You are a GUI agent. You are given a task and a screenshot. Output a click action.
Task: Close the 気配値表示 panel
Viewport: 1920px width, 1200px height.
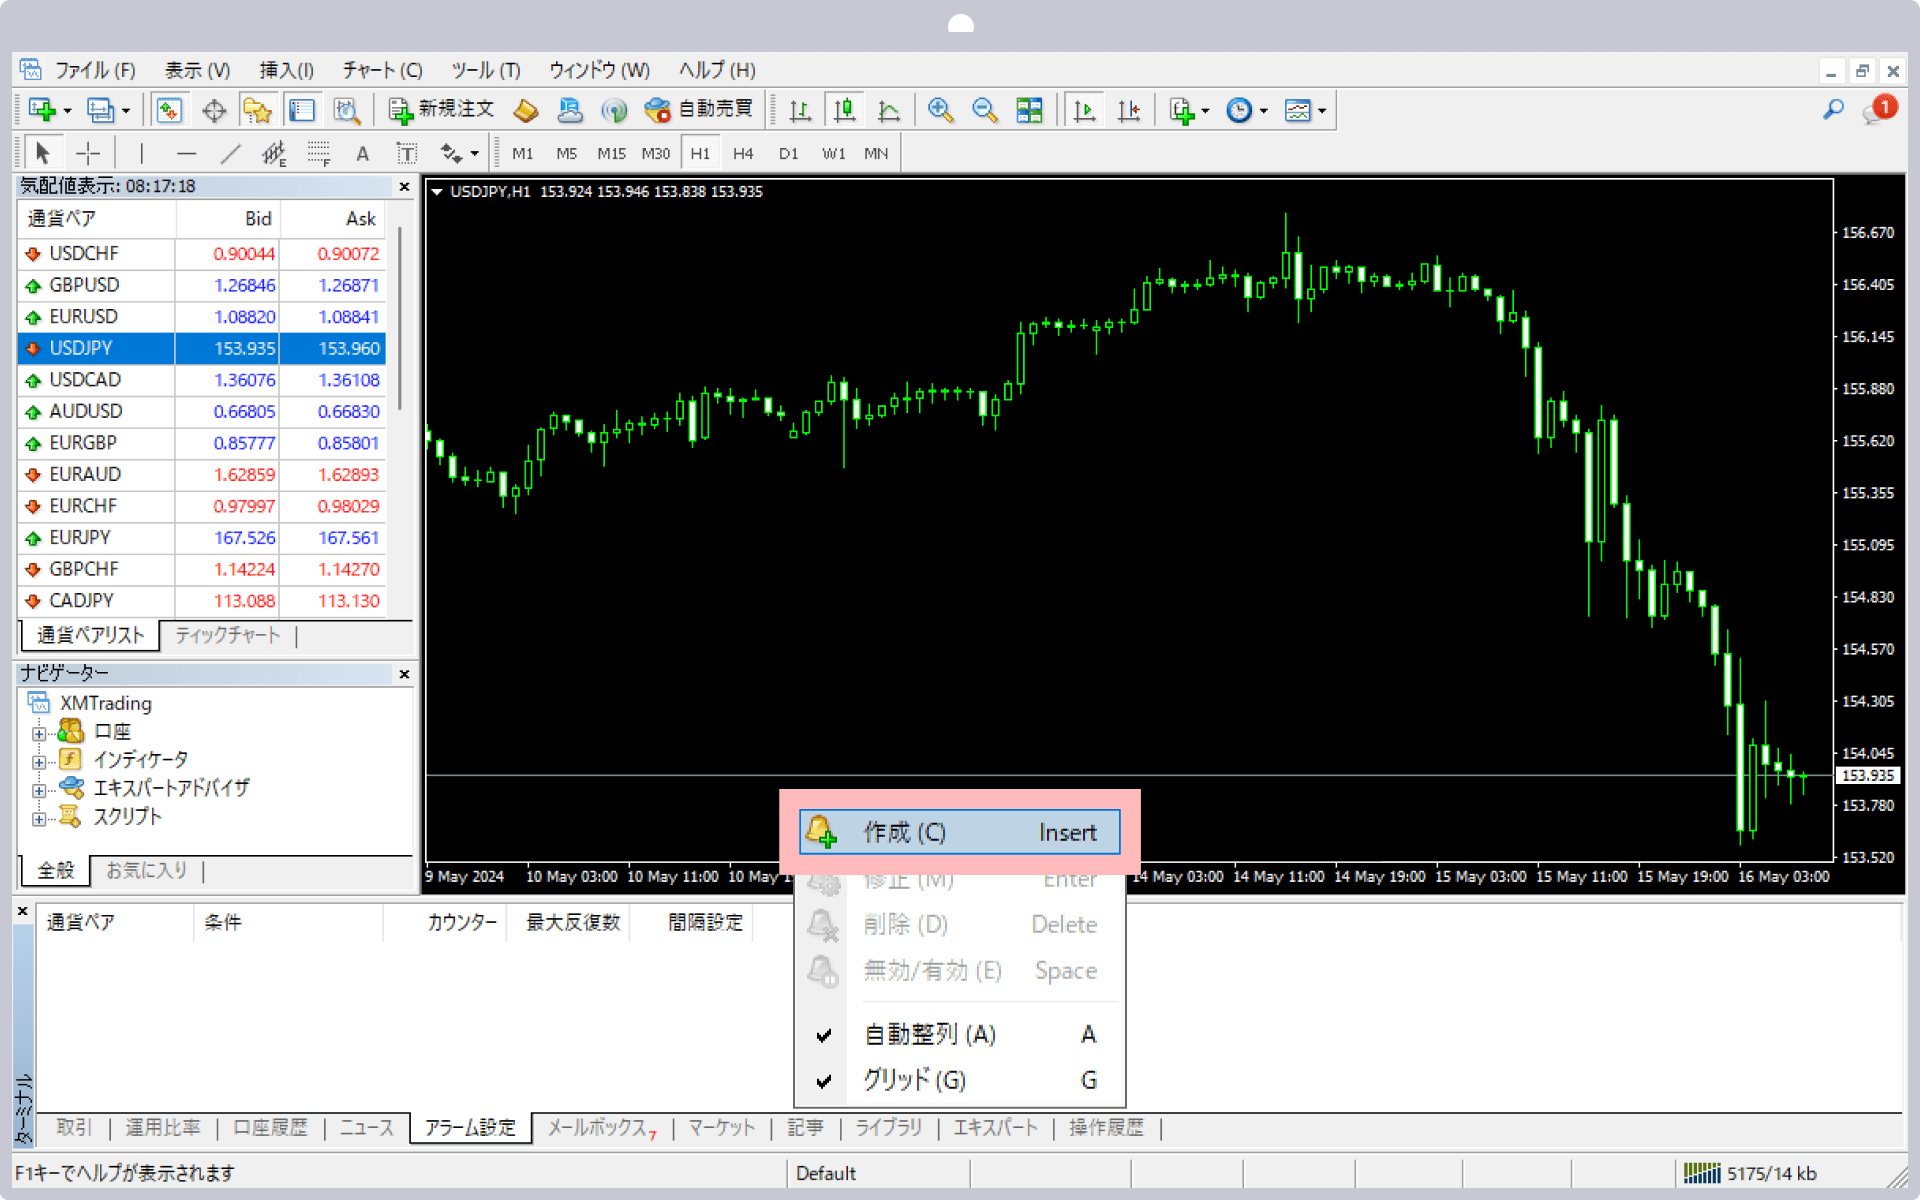tap(404, 187)
